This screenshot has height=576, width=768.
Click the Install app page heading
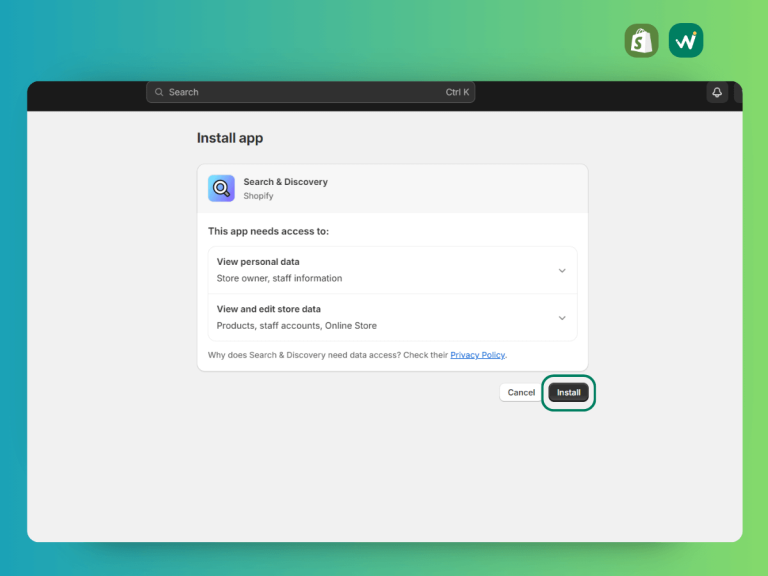(230, 138)
